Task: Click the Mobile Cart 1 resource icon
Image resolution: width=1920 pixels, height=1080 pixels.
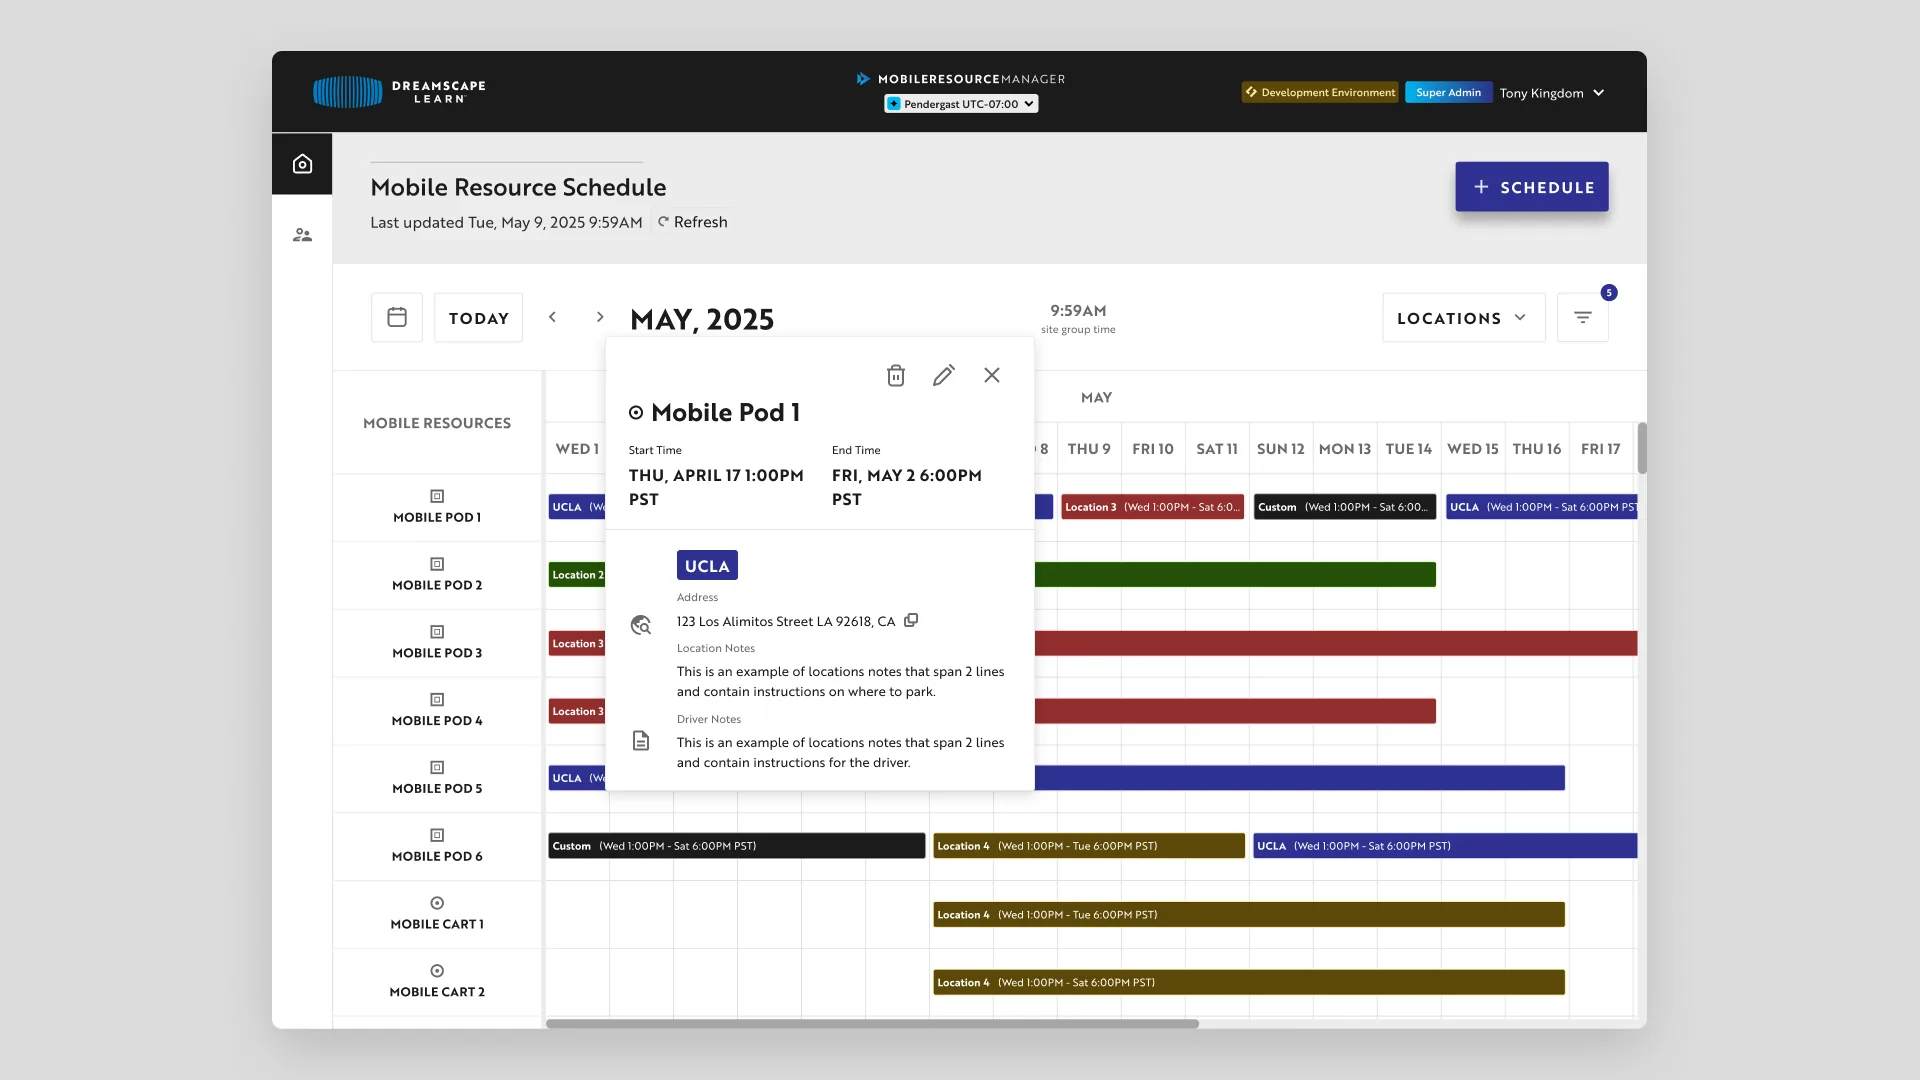Action: click(x=437, y=903)
